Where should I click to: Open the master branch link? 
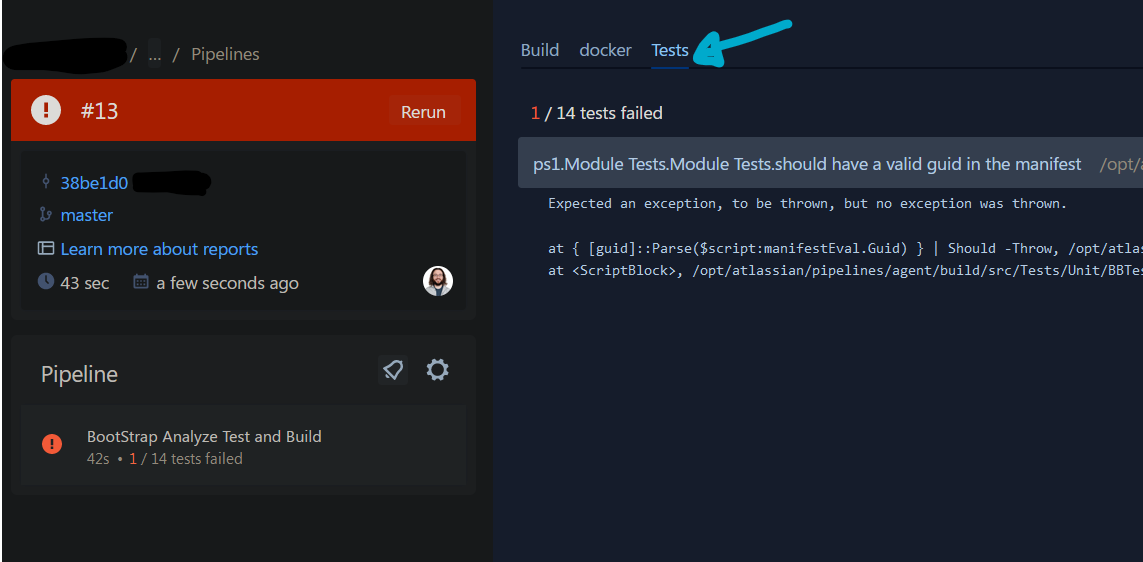click(87, 215)
